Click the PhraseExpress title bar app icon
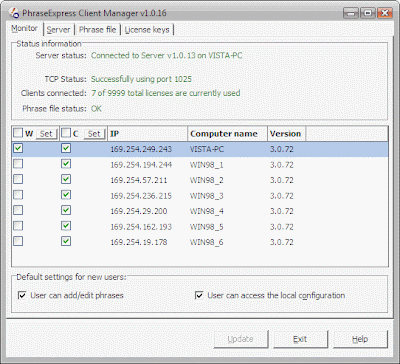Screen dimensions: 400x364 14,13
